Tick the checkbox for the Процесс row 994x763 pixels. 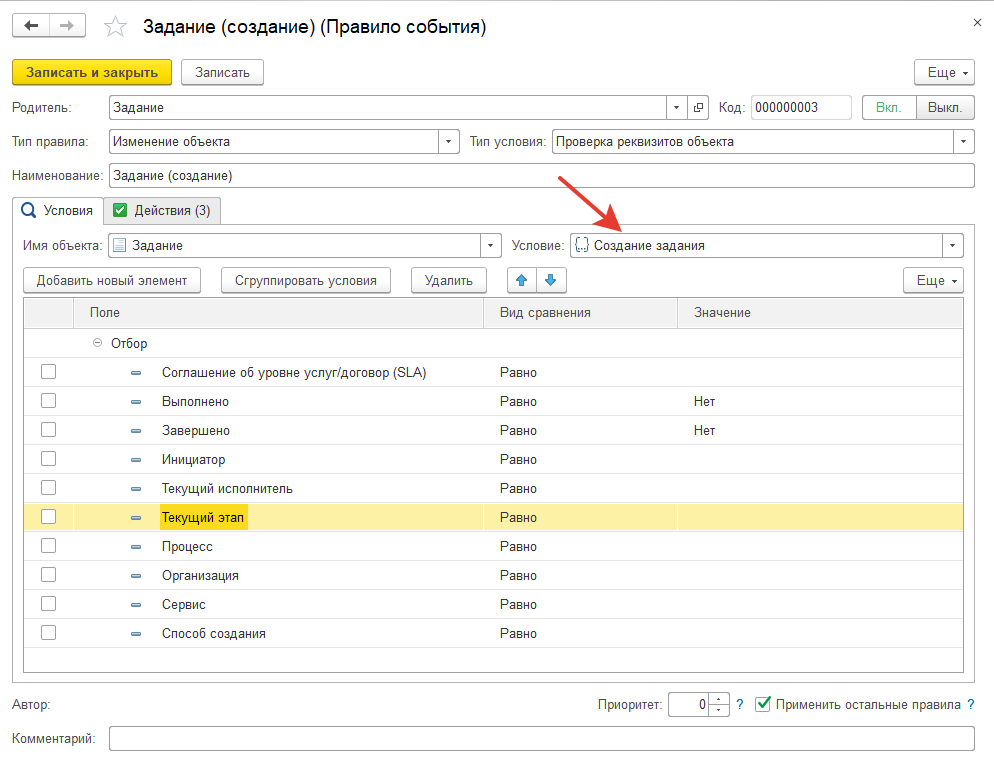coord(48,546)
